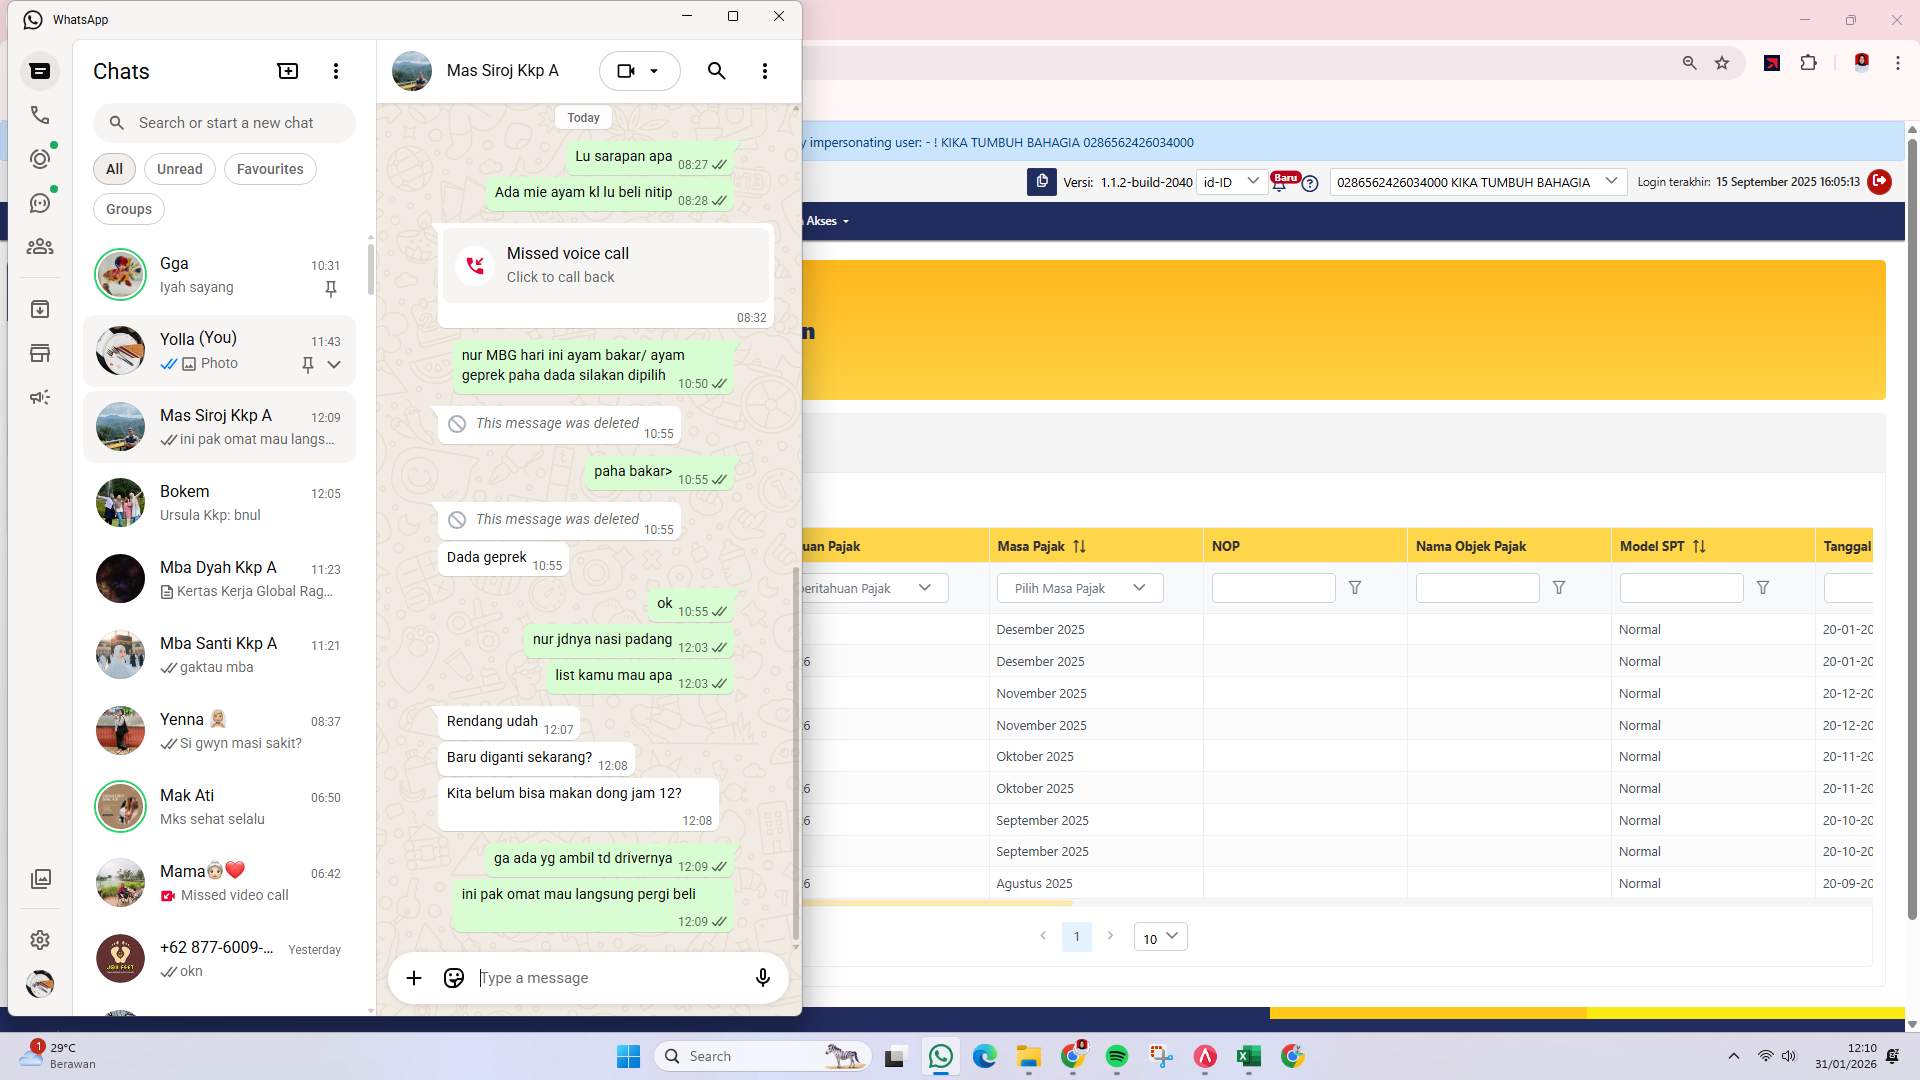Open the Akses menu in the web app
This screenshot has width=1920, height=1080.
[x=823, y=221]
